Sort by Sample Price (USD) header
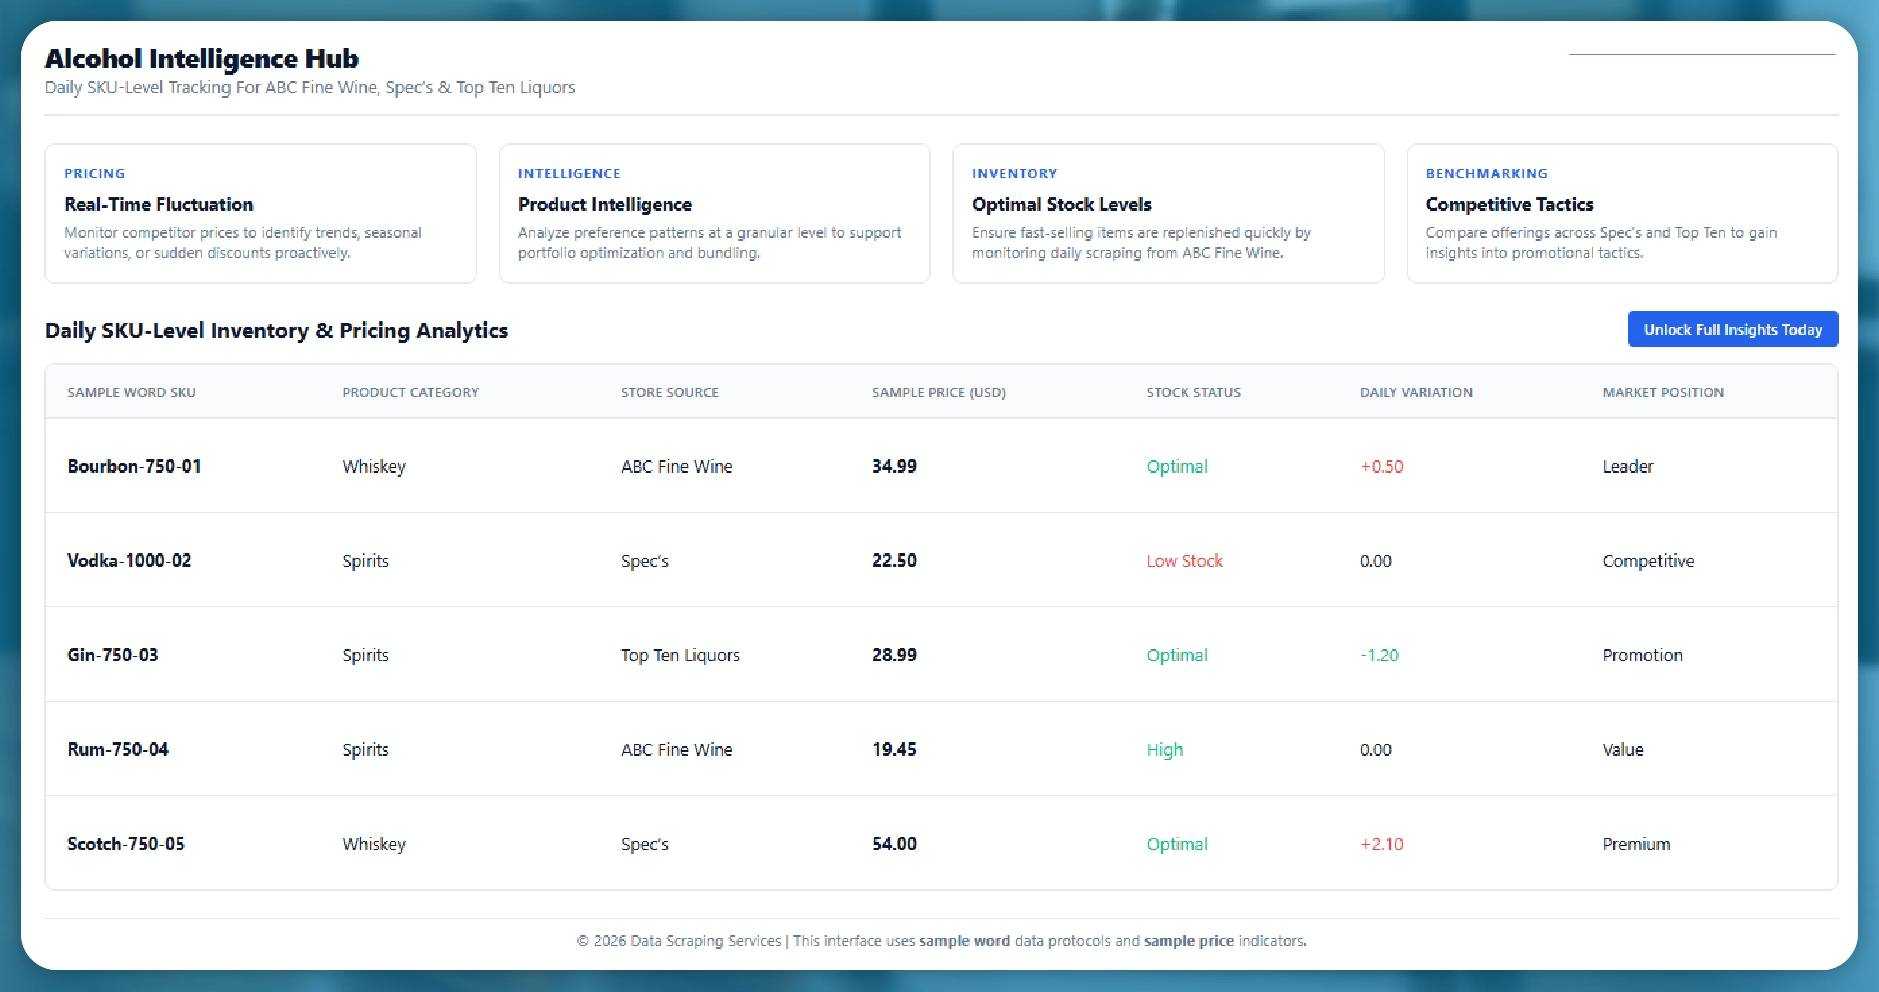 coord(938,393)
